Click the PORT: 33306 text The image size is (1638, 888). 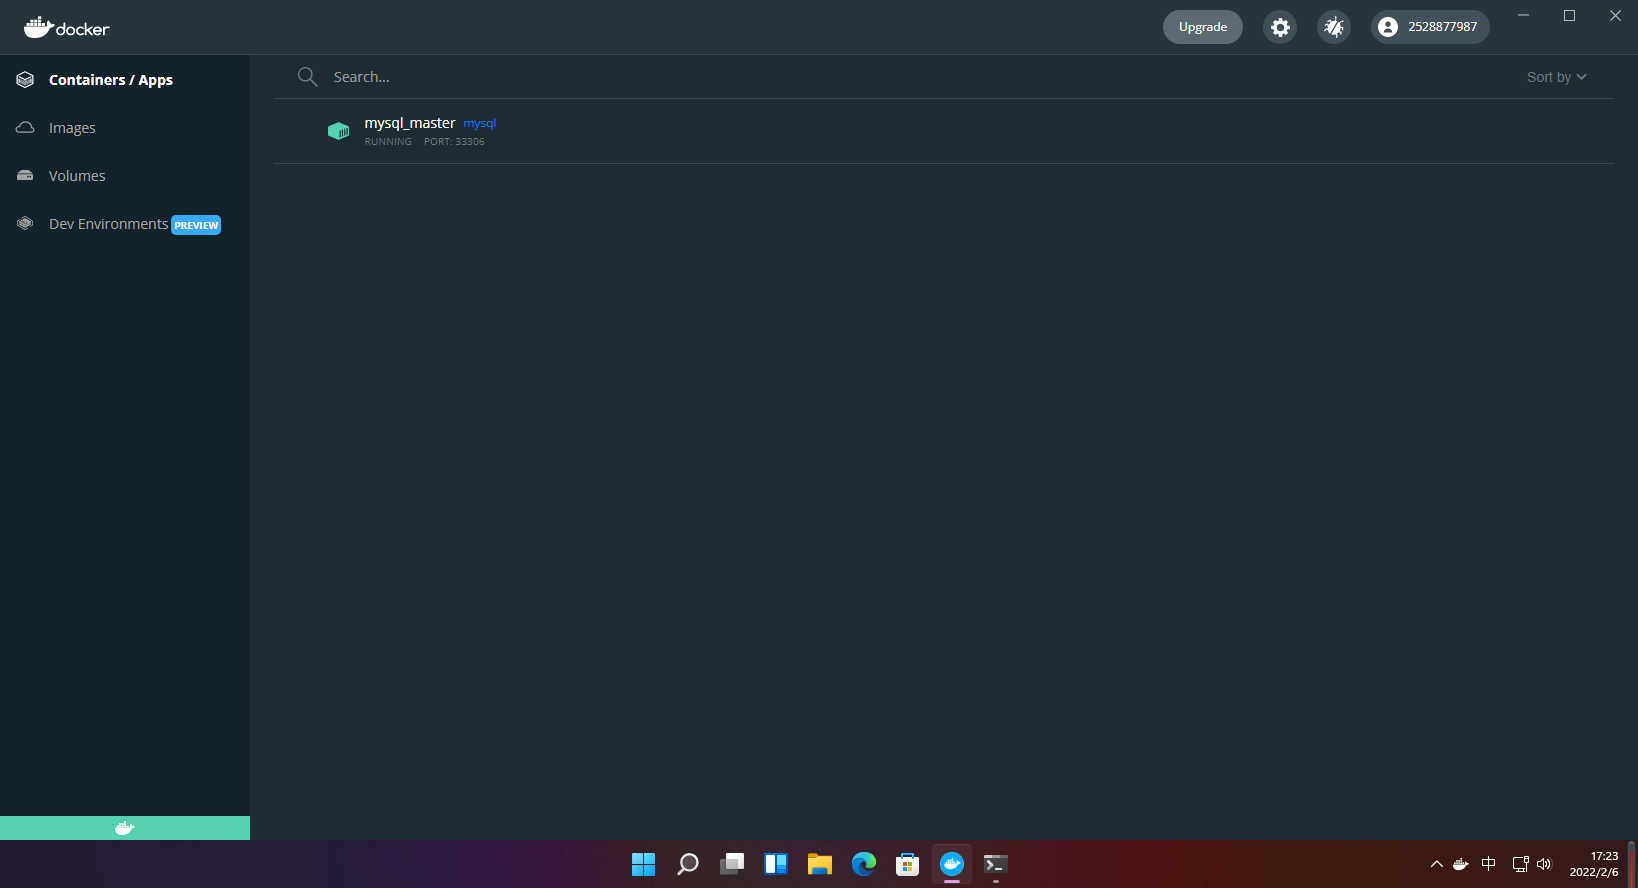pyautogui.click(x=454, y=142)
